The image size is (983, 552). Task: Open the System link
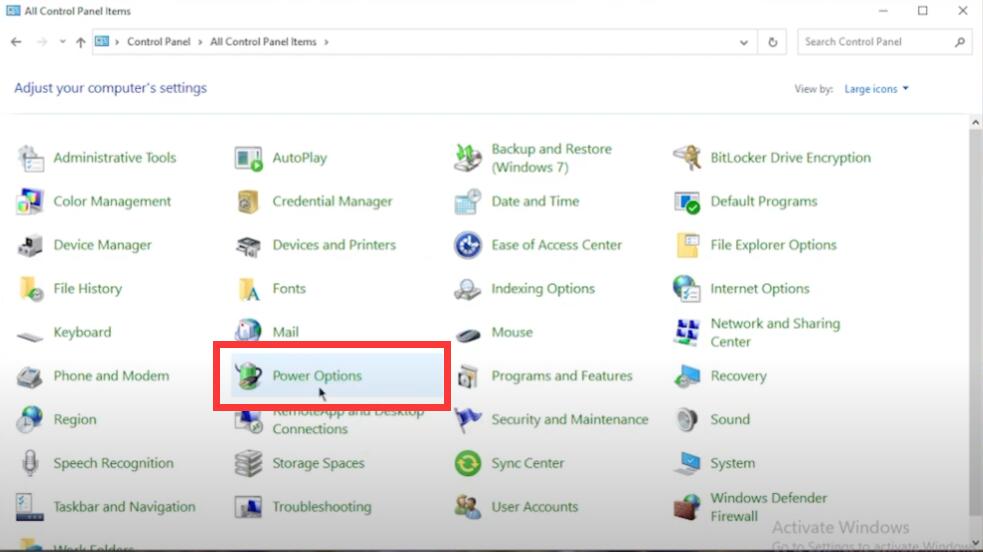coord(732,463)
